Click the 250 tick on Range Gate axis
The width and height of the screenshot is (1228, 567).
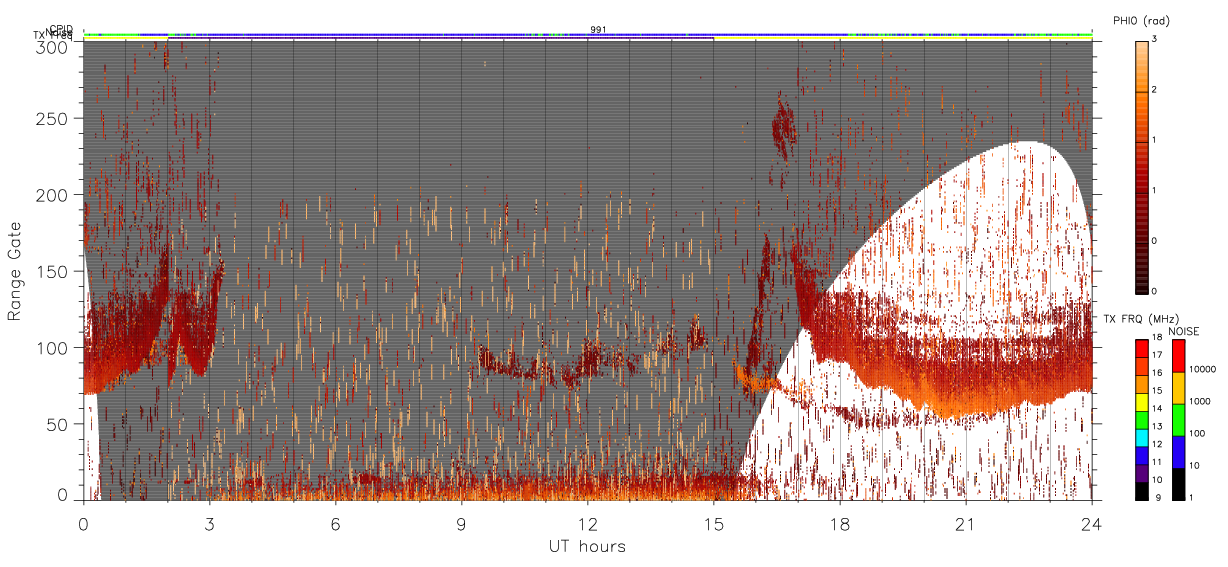(x=53, y=118)
